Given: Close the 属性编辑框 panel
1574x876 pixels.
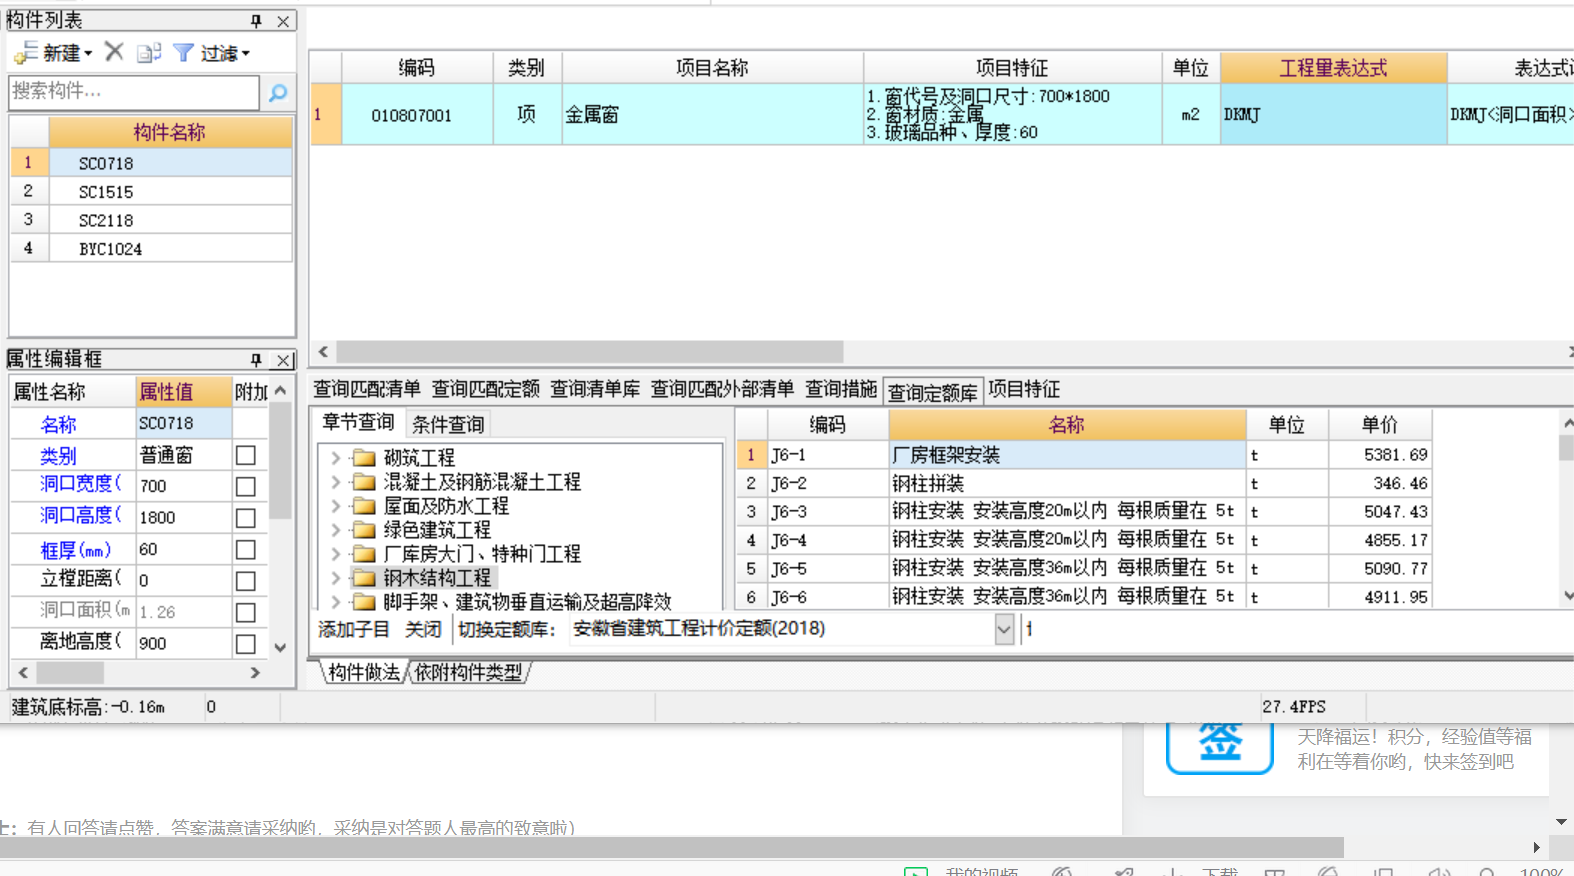Looking at the screenshot, I should click(x=284, y=360).
